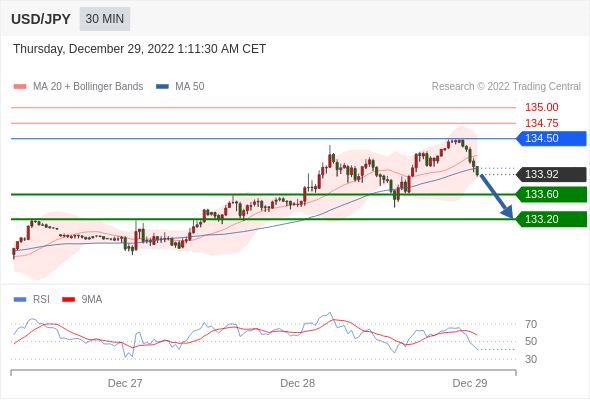This screenshot has width=590, height=400.
Task: Click the 134.75 resistance label
Action: click(541, 123)
